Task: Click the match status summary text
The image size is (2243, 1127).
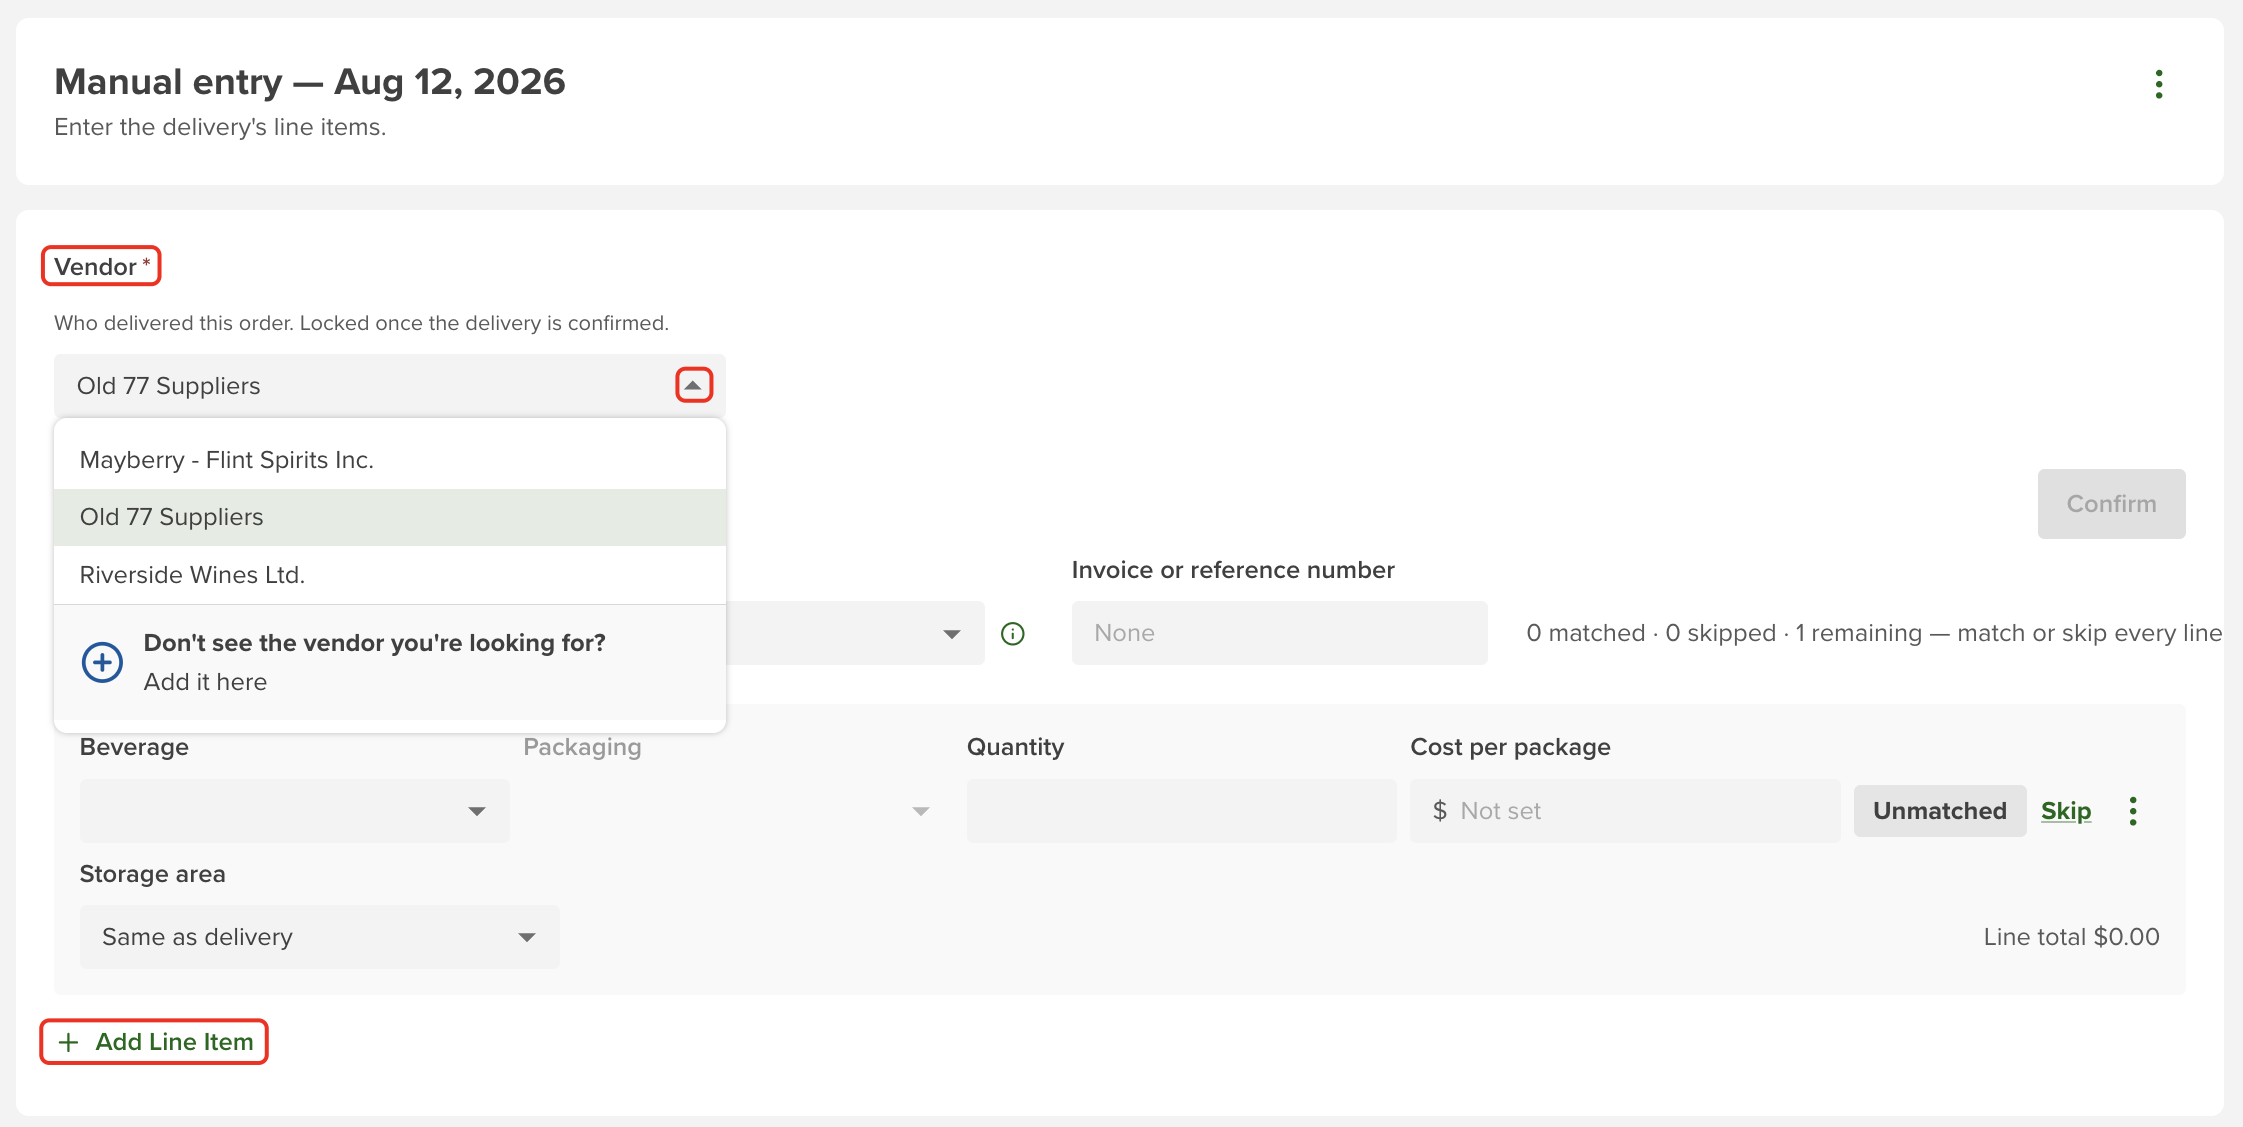Action: pos(1874,633)
